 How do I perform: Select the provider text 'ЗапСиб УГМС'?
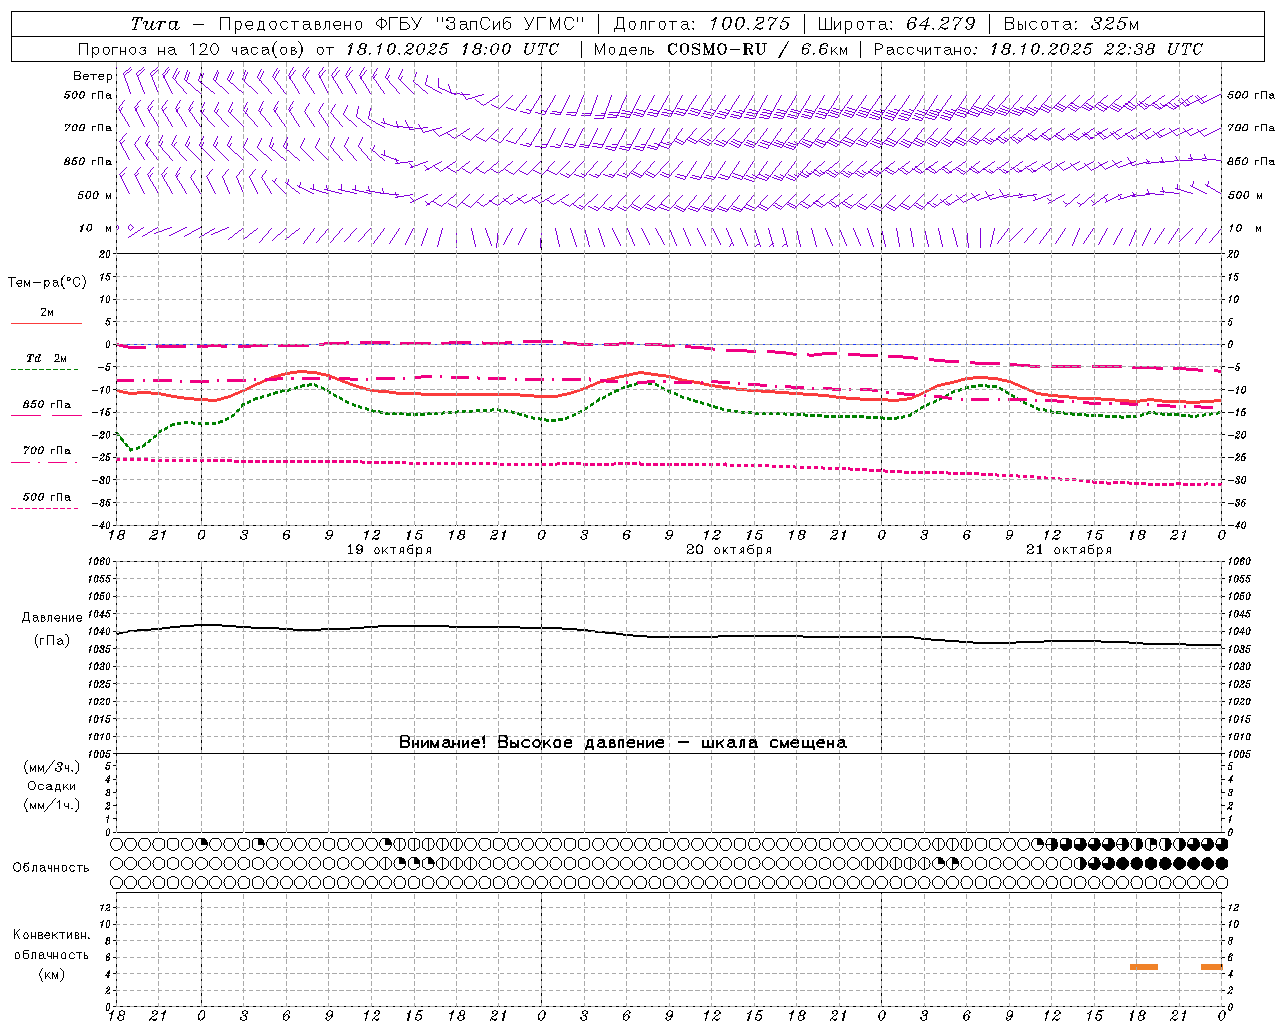509,24
